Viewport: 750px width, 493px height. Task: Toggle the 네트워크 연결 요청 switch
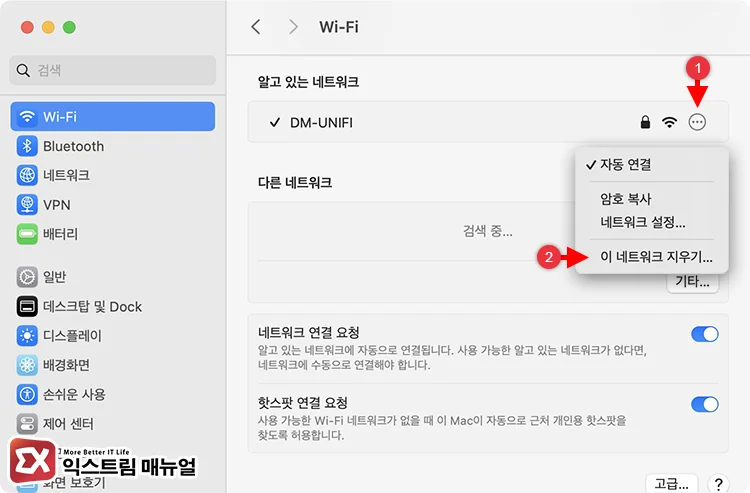pos(705,334)
